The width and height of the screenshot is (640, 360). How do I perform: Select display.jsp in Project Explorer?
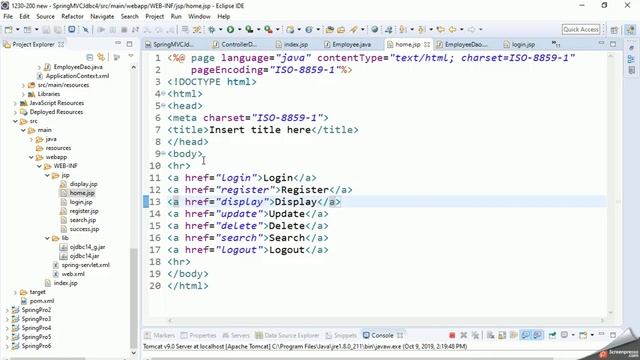pos(83,184)
